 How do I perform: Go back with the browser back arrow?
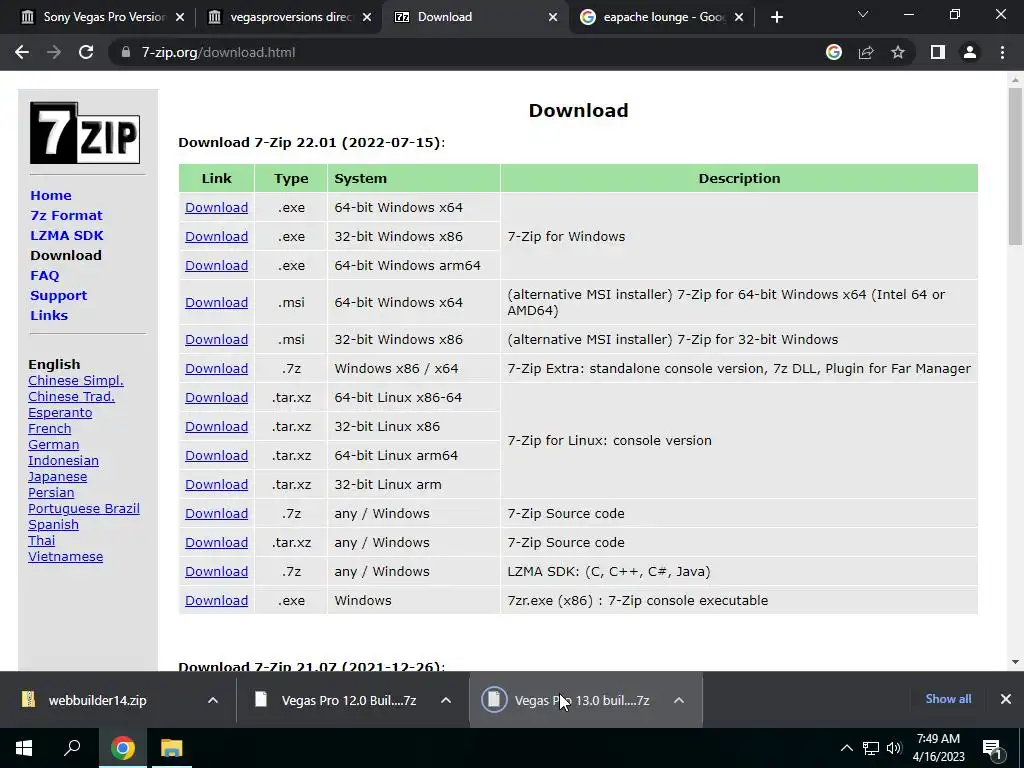click(22, 52)
